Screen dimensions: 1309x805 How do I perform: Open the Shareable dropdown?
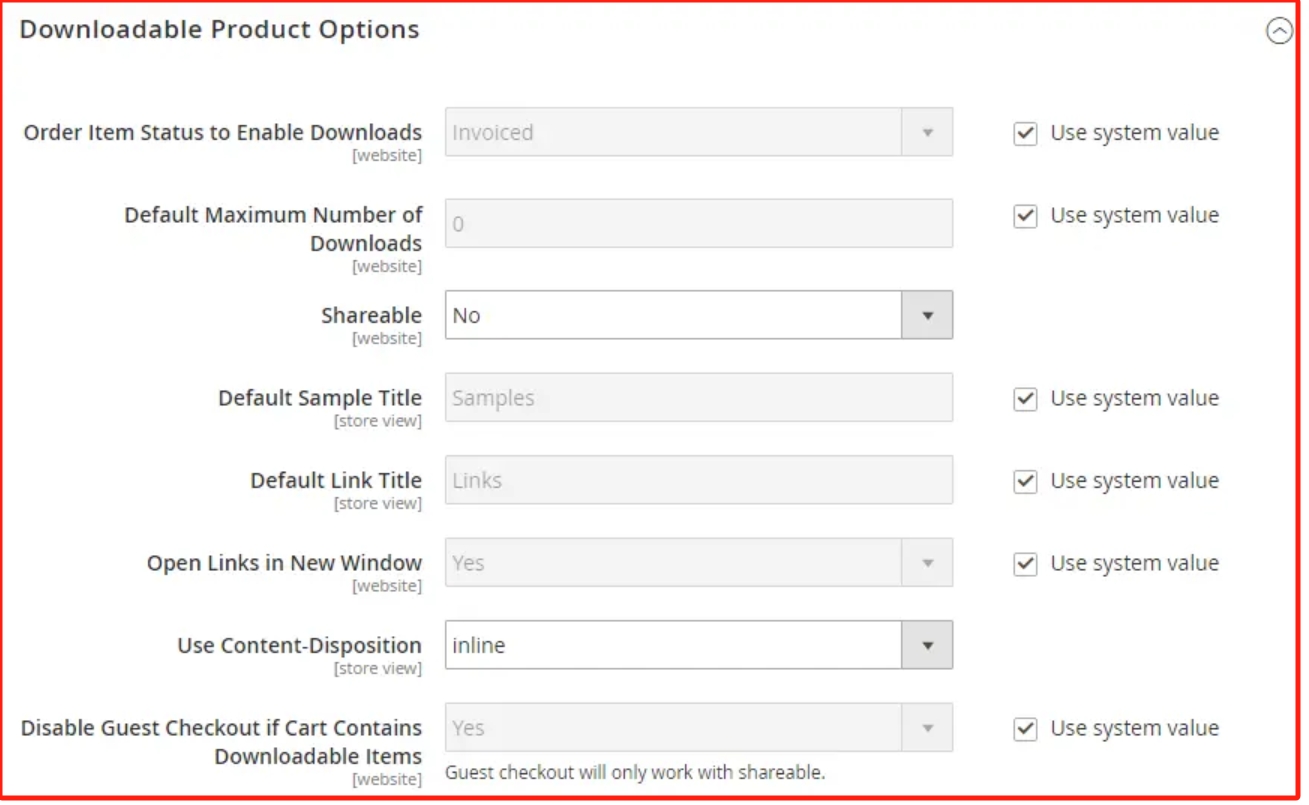(698, 315)
